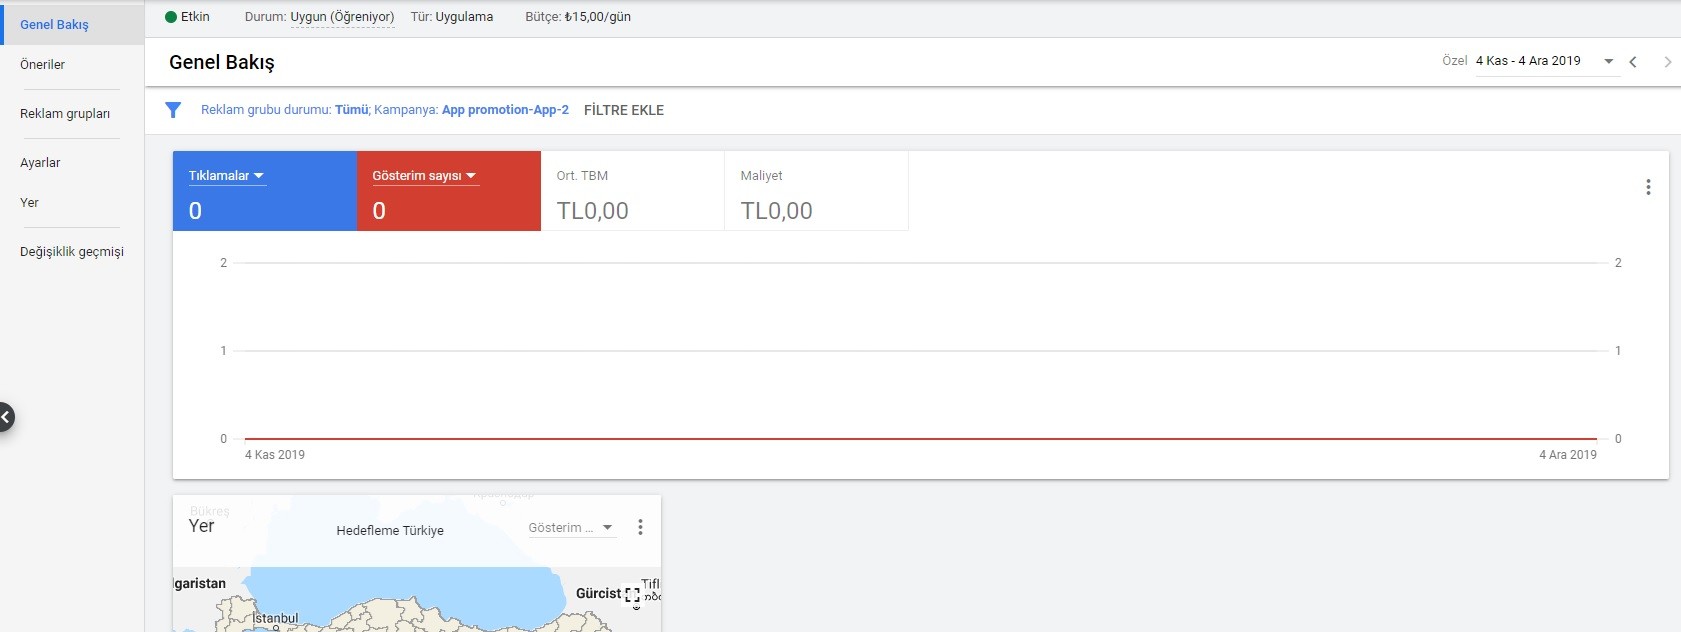Select Öneriler in the sidebar

point(43,65)
